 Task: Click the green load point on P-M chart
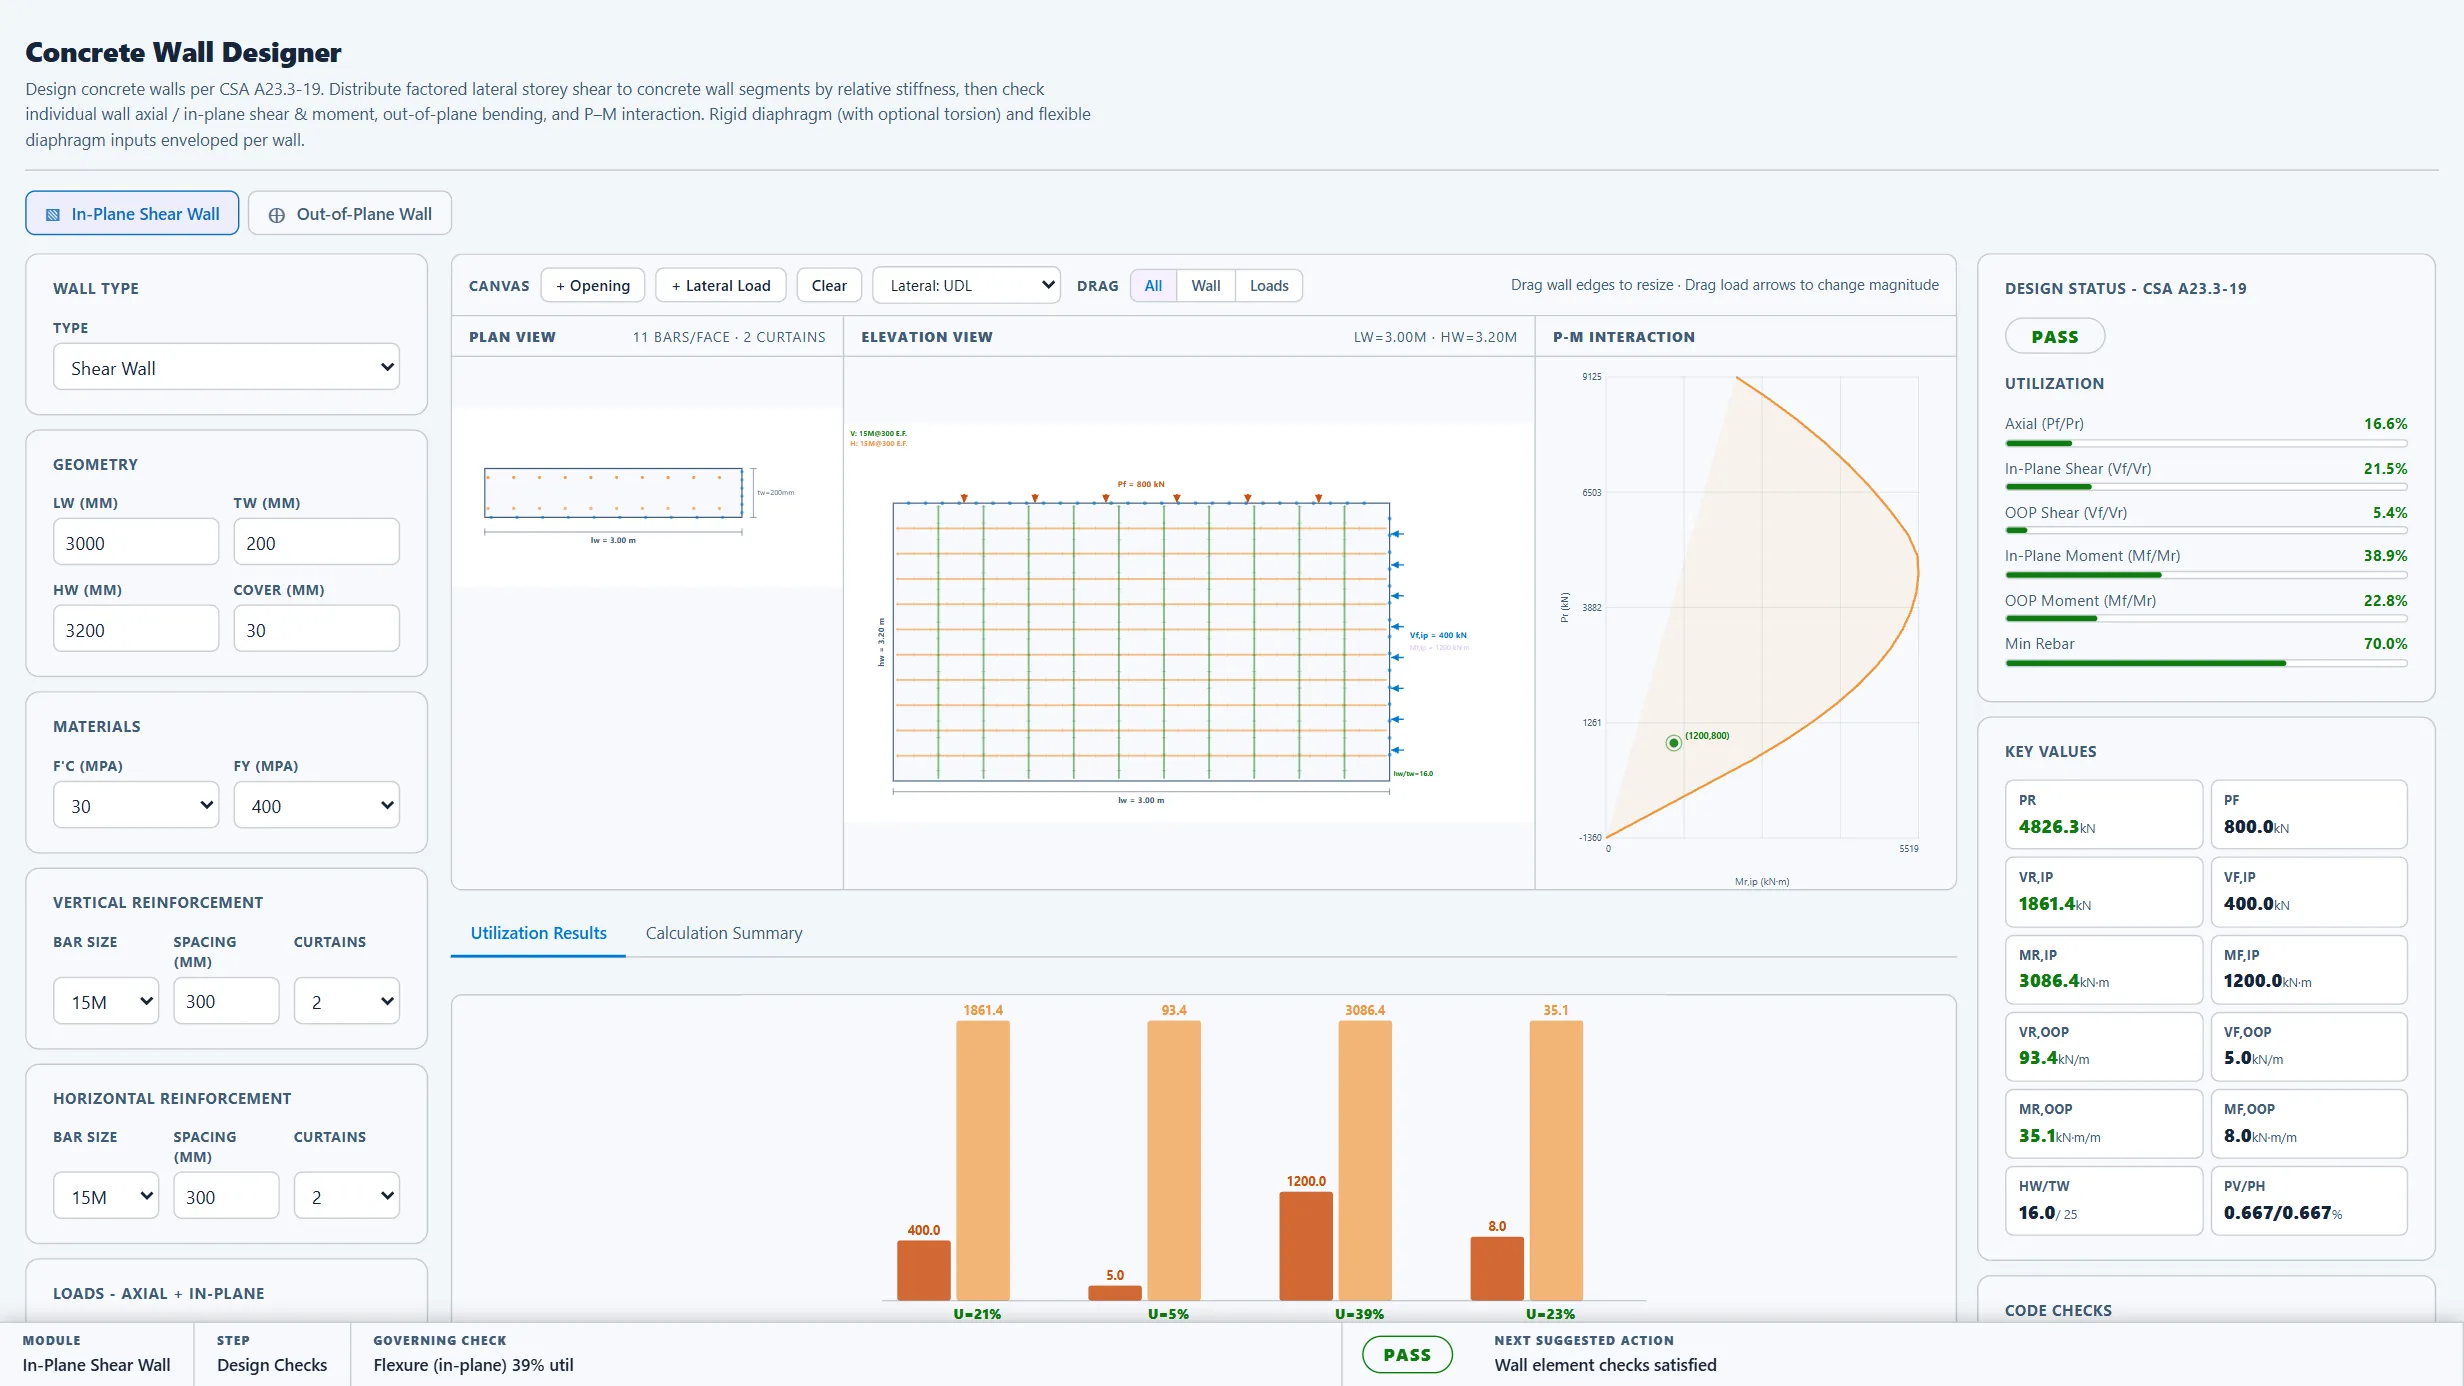coord(1673,743)
